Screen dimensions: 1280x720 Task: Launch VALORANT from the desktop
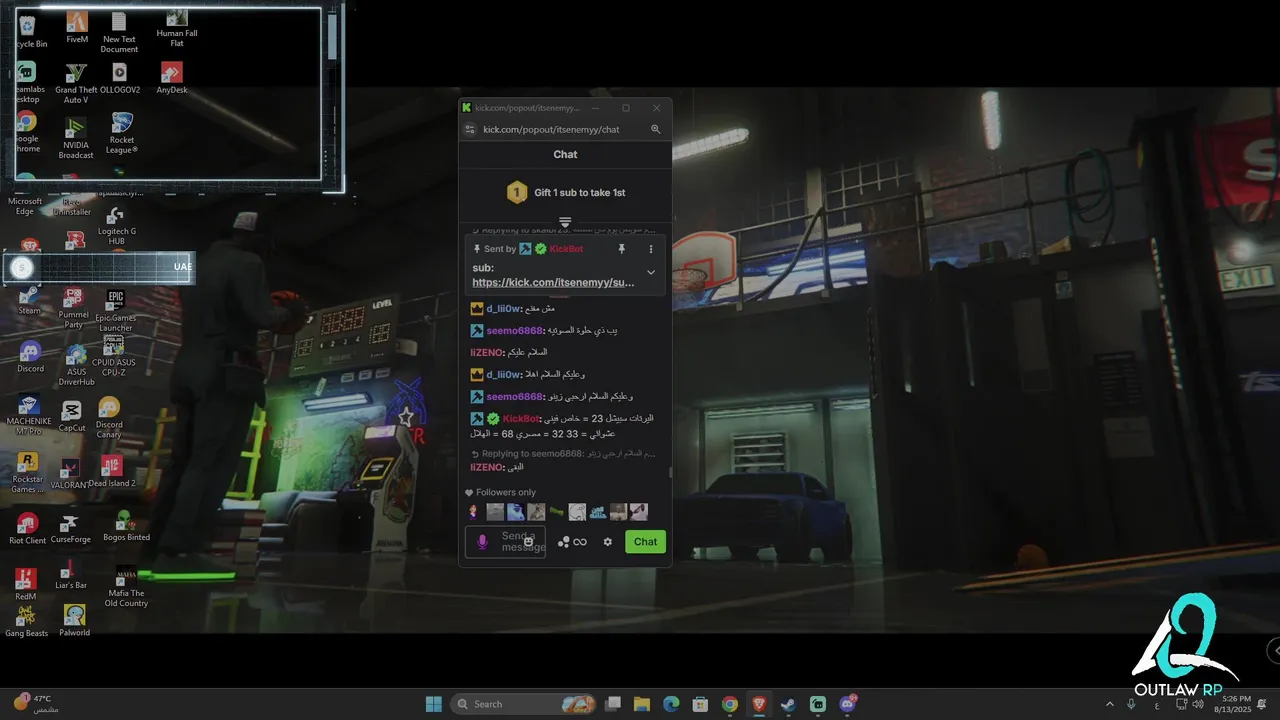click(70, 474)
